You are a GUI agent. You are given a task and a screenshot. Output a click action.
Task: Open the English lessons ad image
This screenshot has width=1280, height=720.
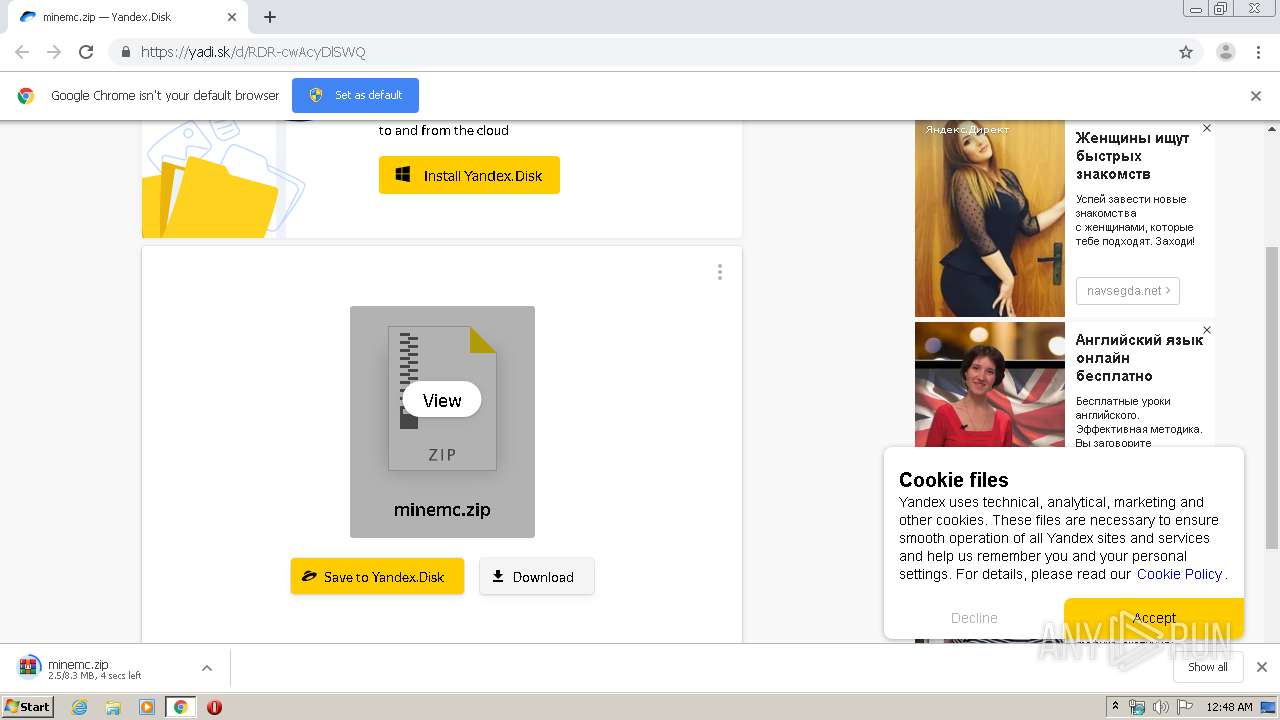coord(990,384)
